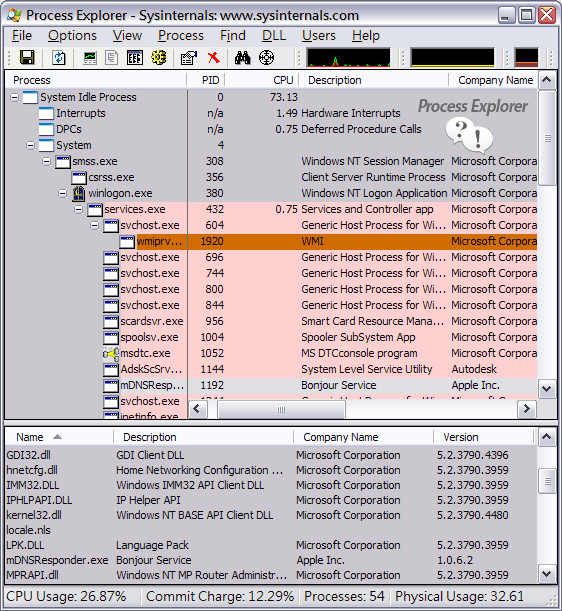Select mDNSResponder.exe in the DLL list
This screenshot has height=611, width=562.
tap(271, 560)
